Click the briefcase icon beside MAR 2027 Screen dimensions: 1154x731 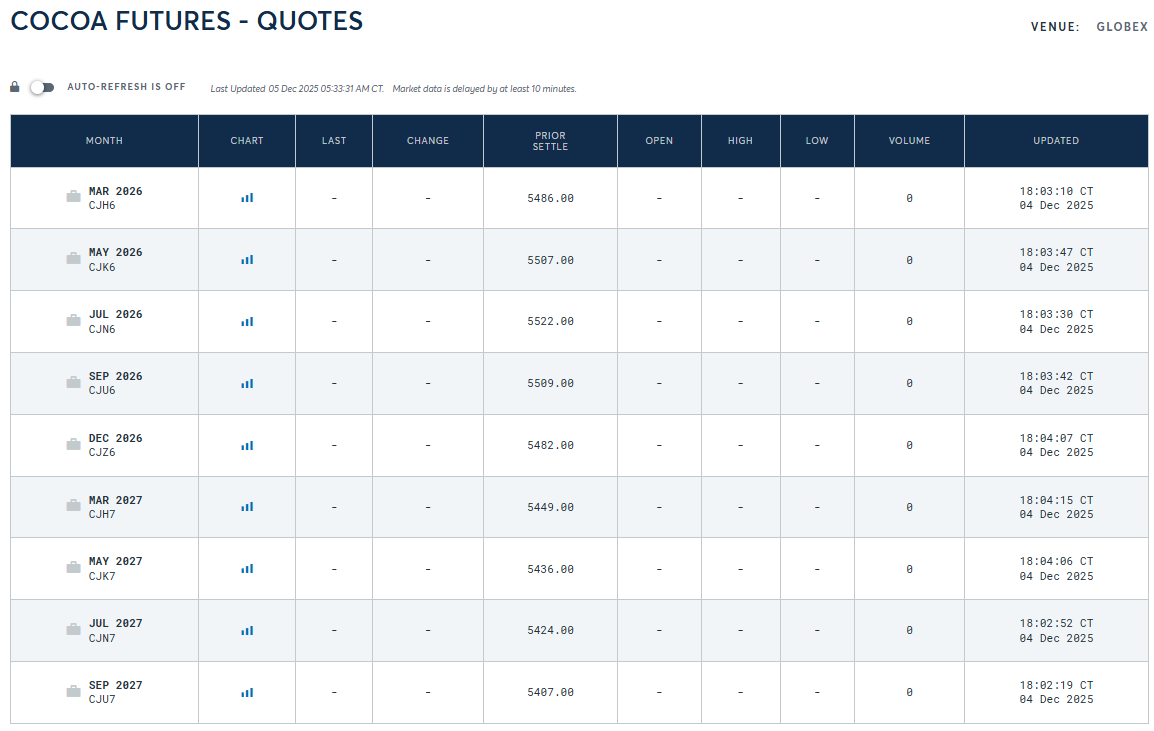click(74, 505)
